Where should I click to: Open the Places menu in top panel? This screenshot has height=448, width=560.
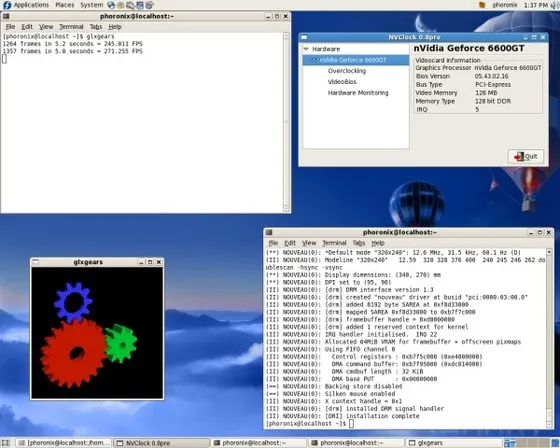point(65,5)
